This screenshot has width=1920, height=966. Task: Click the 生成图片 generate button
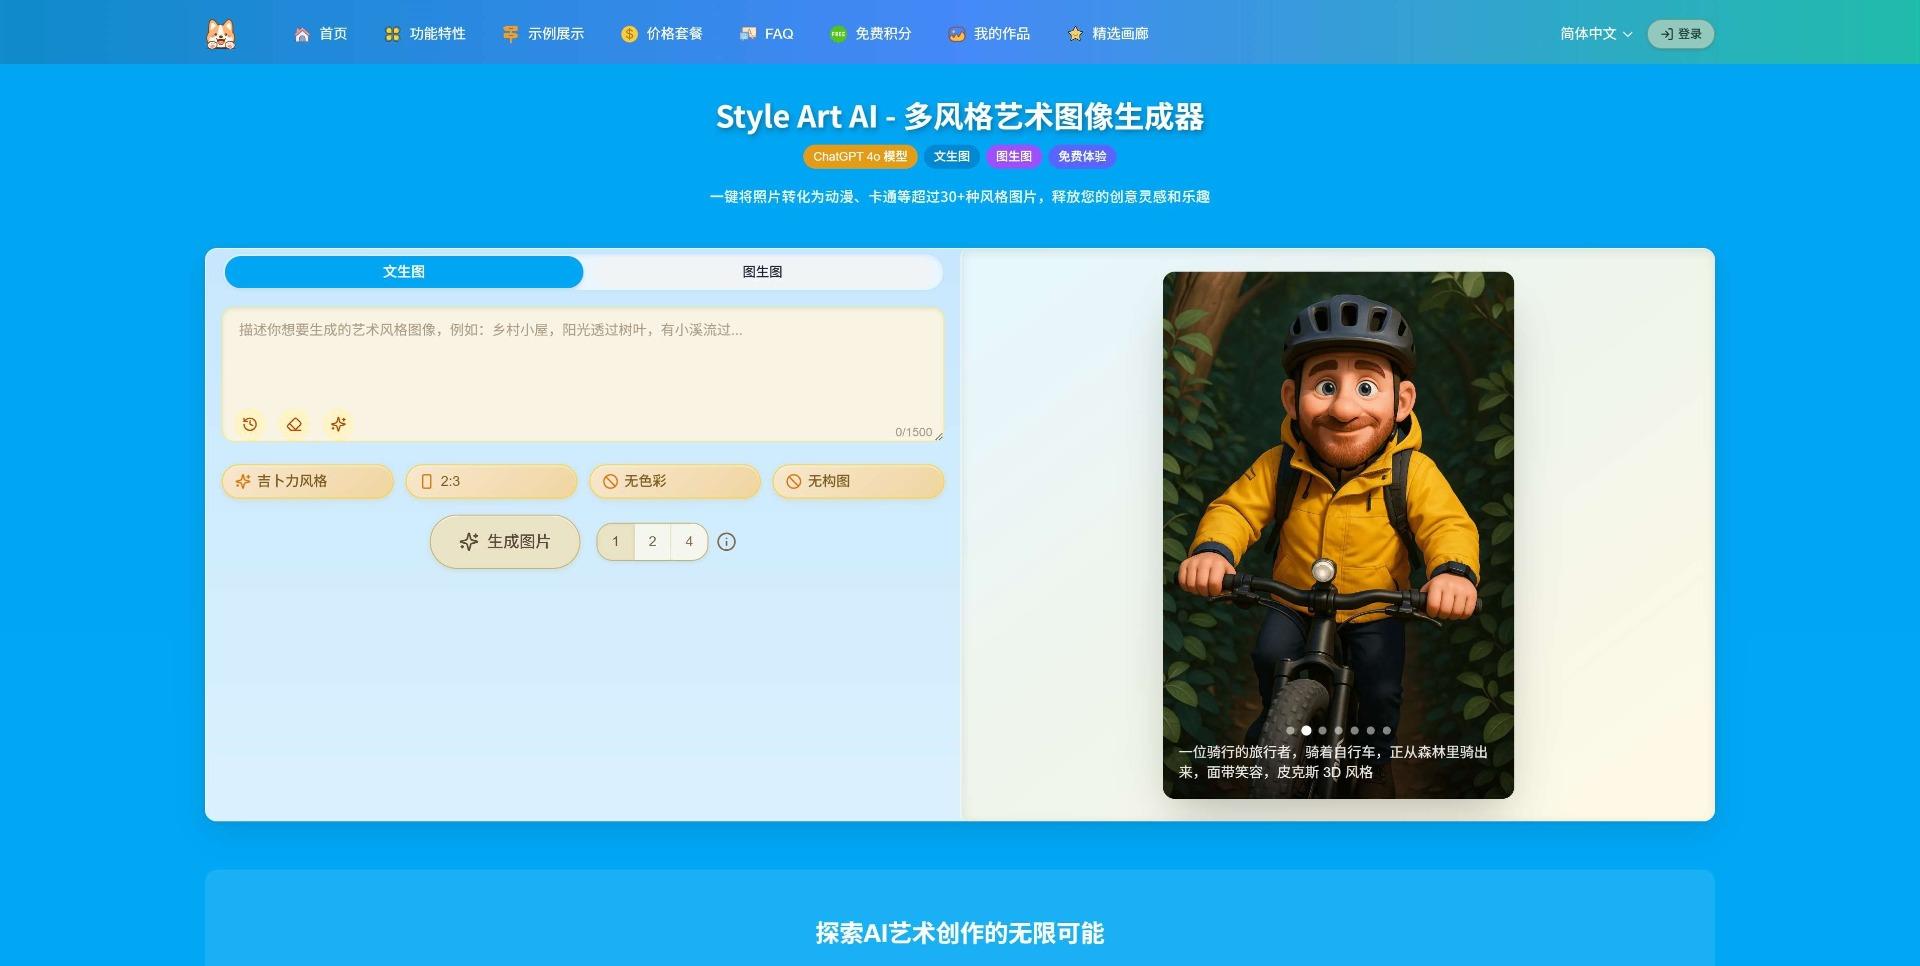click(x=505, y=542)
